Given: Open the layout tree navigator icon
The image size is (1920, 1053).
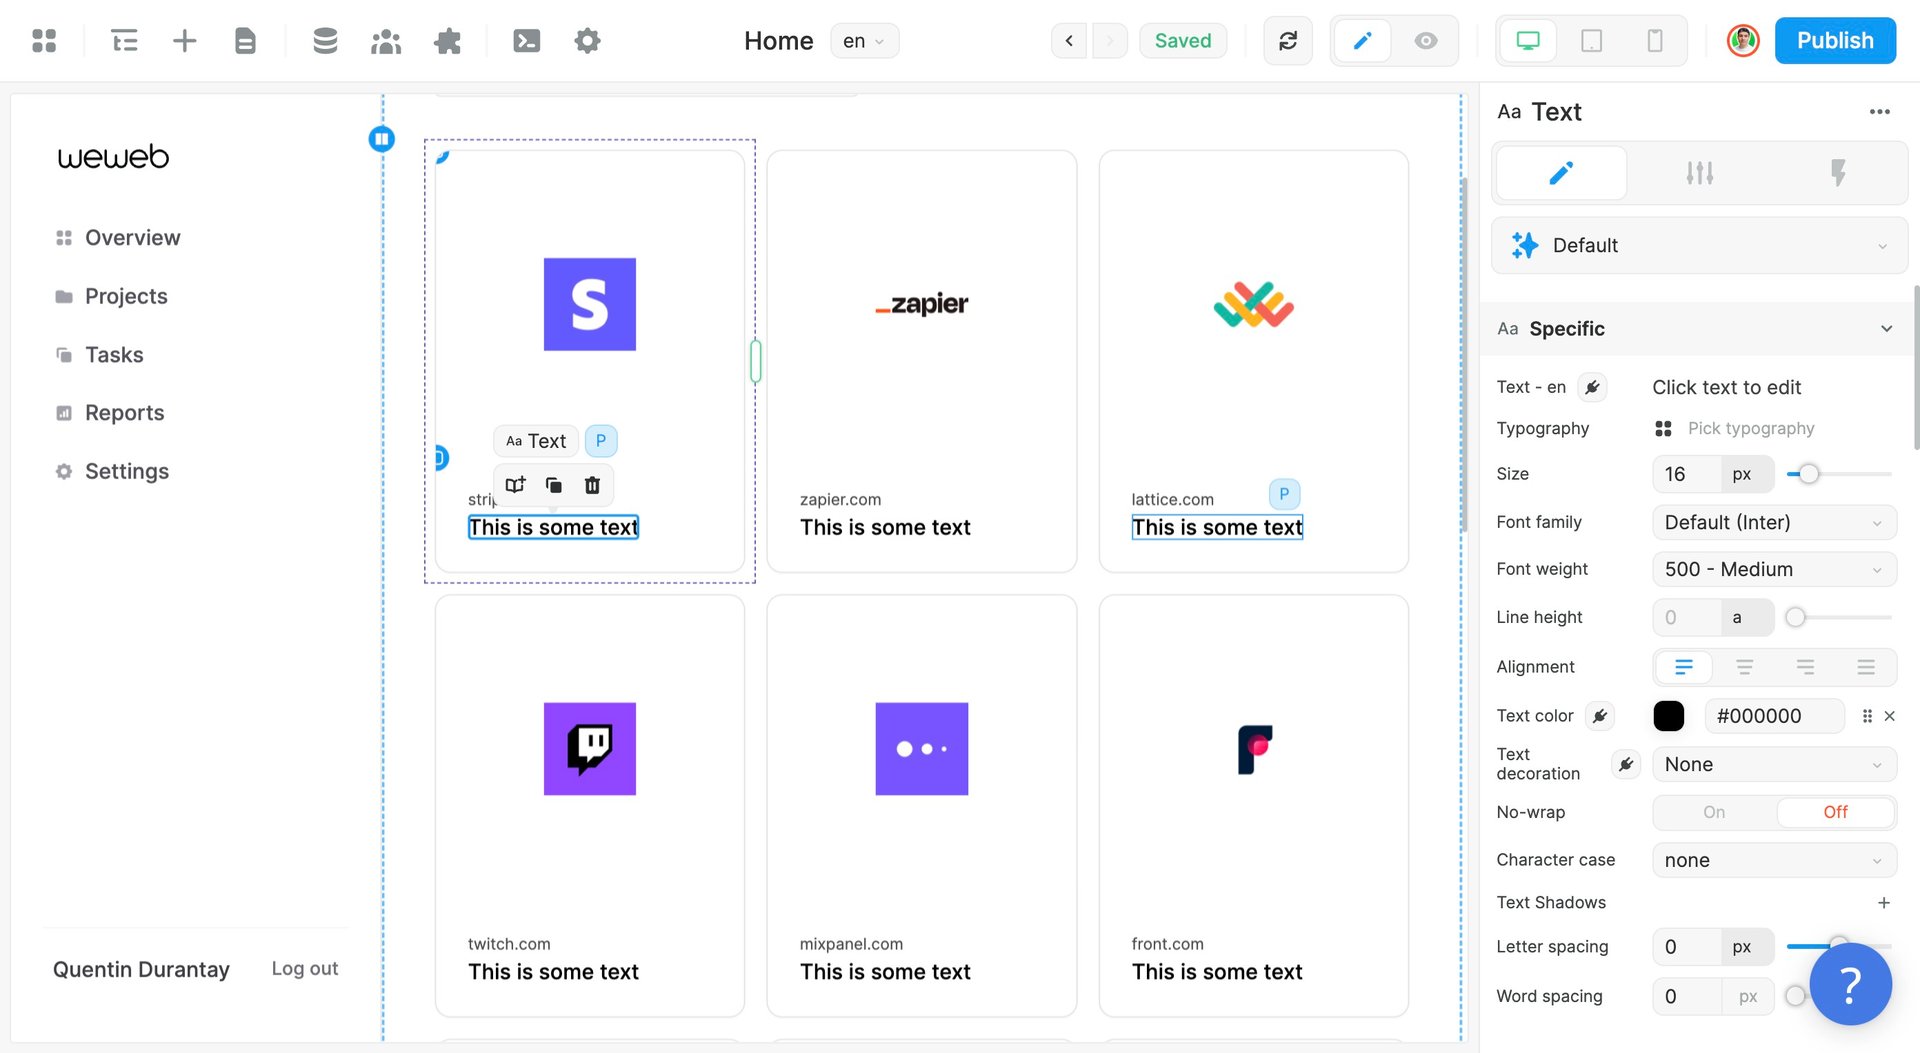Looking at the screenshot, I should (125, 41).
